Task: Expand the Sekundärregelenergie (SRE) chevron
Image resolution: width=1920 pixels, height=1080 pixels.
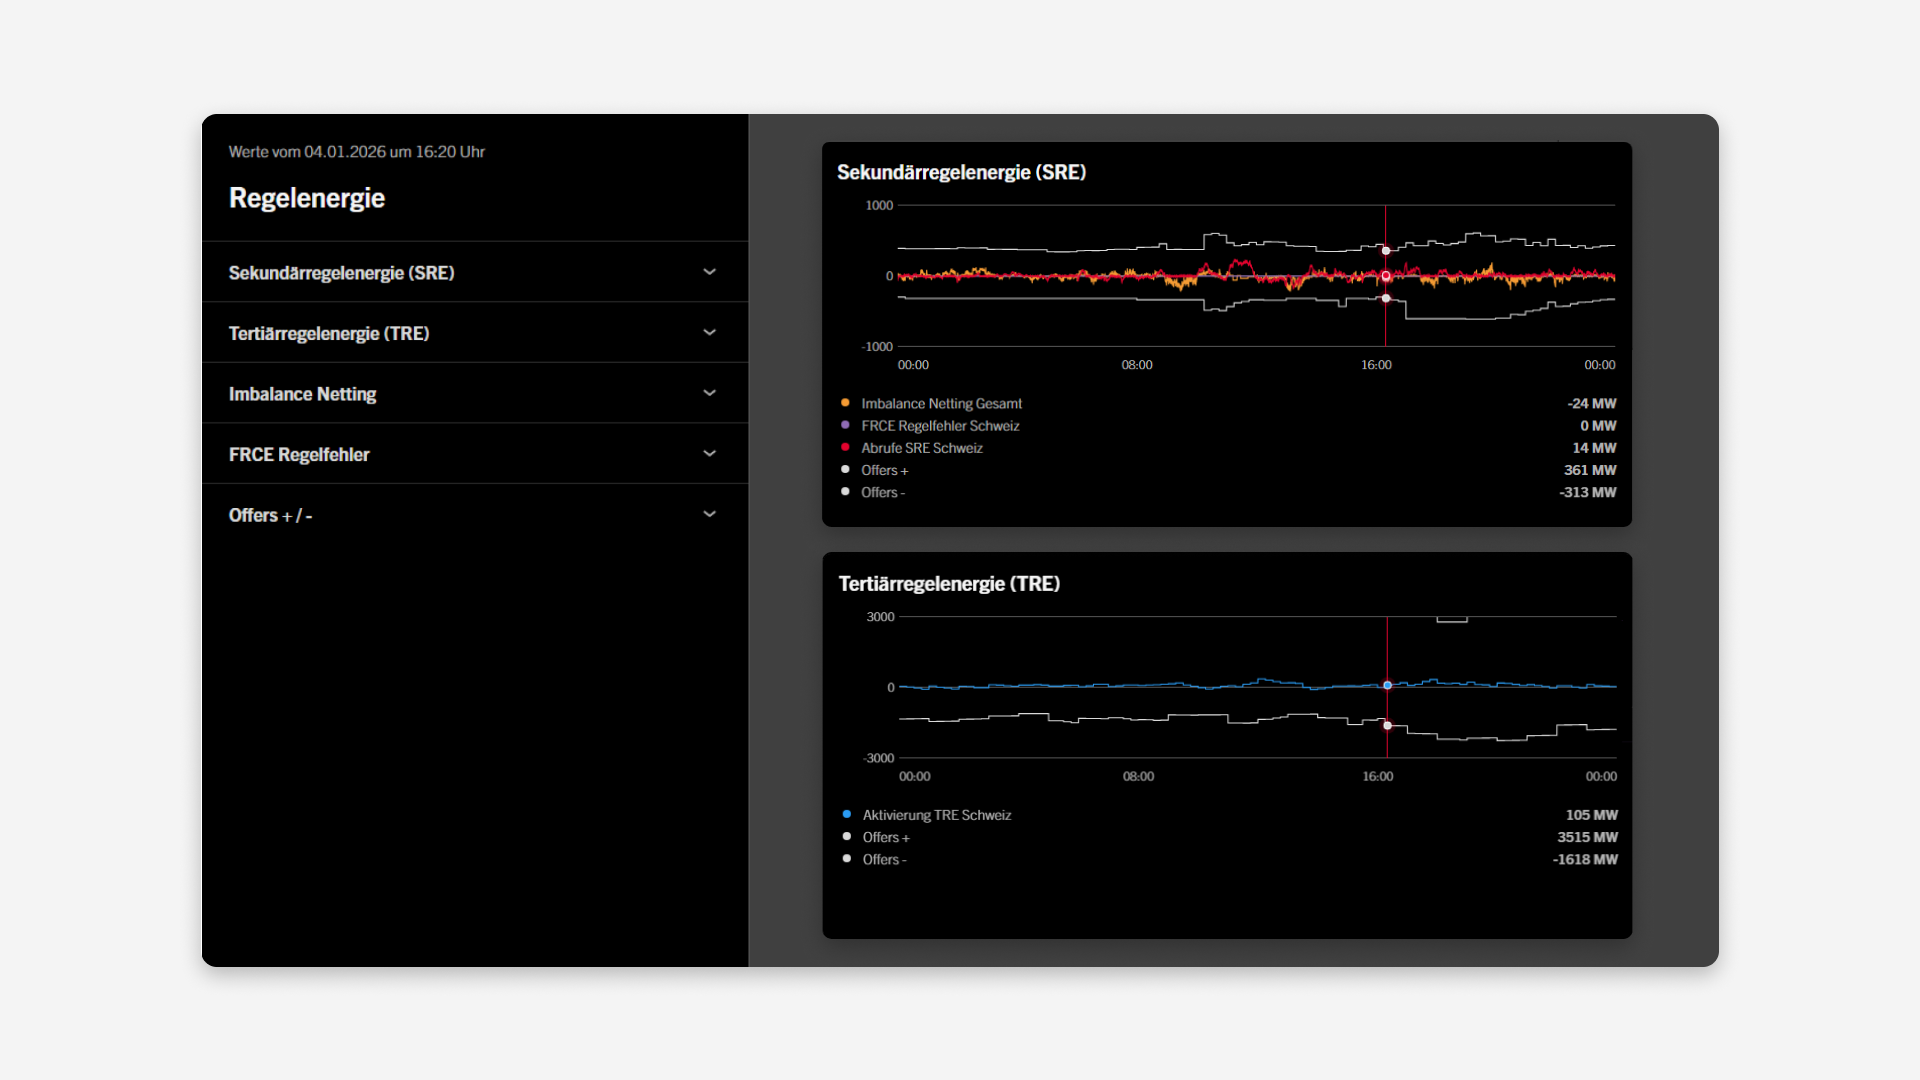Action: [x=709, y=272]
